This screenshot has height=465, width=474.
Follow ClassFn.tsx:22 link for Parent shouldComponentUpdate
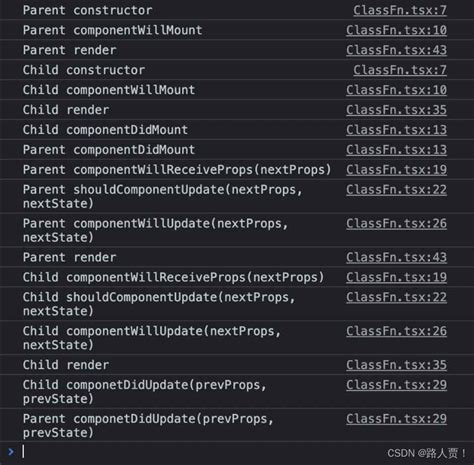[x=396, y=190]
